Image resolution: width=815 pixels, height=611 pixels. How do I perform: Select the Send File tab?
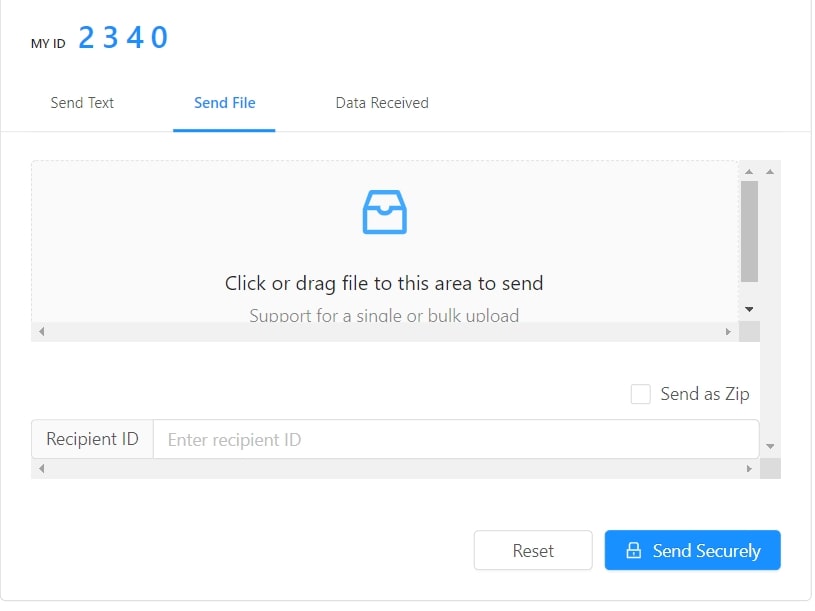click(x=224, y=103)
